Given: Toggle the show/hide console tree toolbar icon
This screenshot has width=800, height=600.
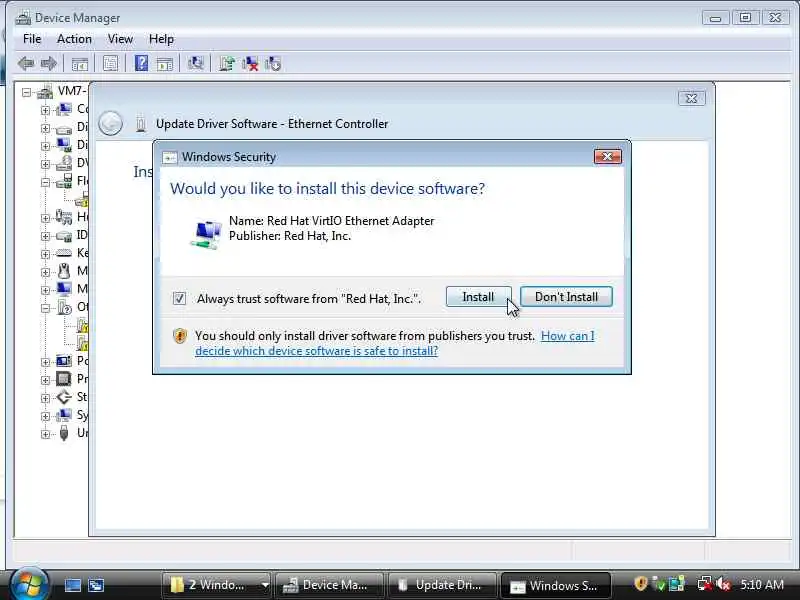Looking at the screenshot, I should tap(80, 64).
